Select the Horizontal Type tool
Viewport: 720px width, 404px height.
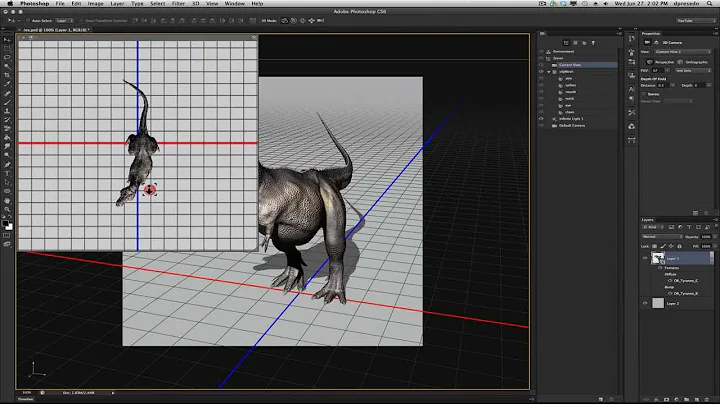click(x=7, y=173)
